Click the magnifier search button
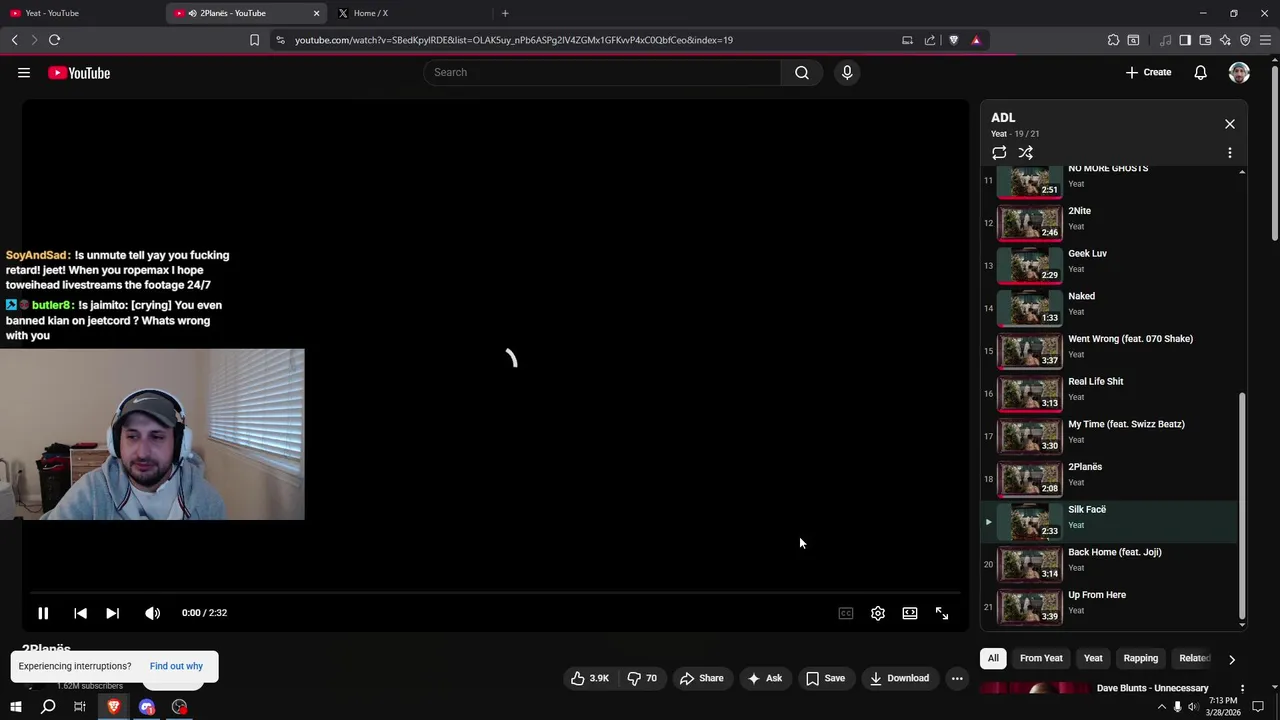 tap(802, 72)
